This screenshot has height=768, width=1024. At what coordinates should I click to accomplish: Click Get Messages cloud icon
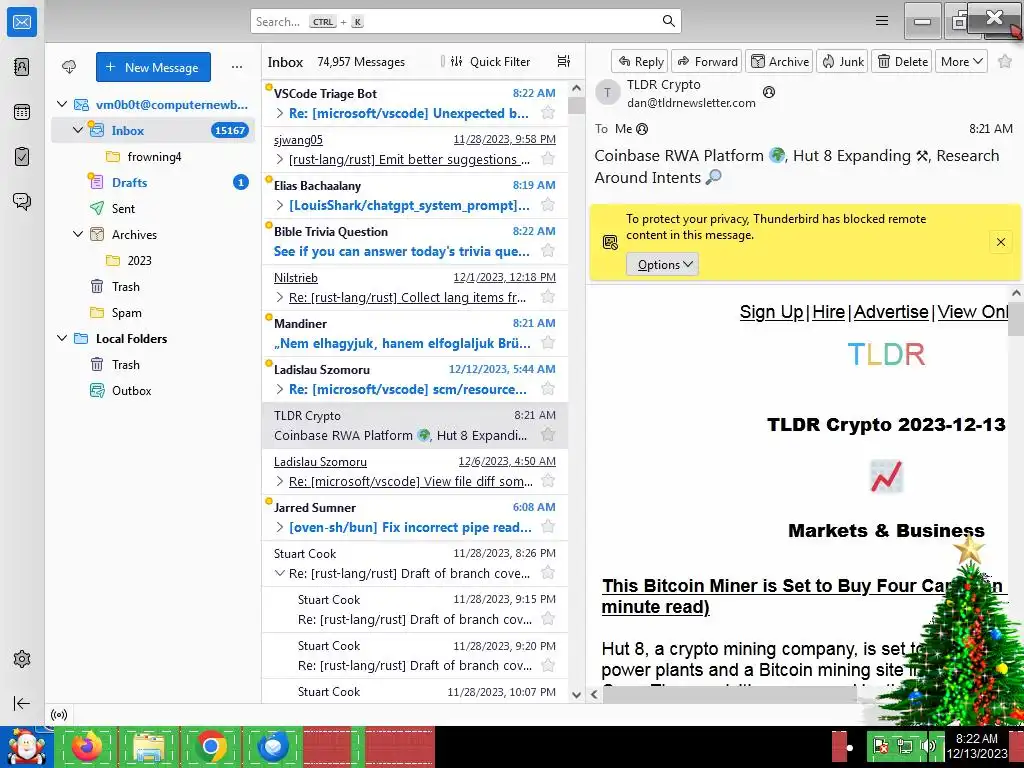69,67
